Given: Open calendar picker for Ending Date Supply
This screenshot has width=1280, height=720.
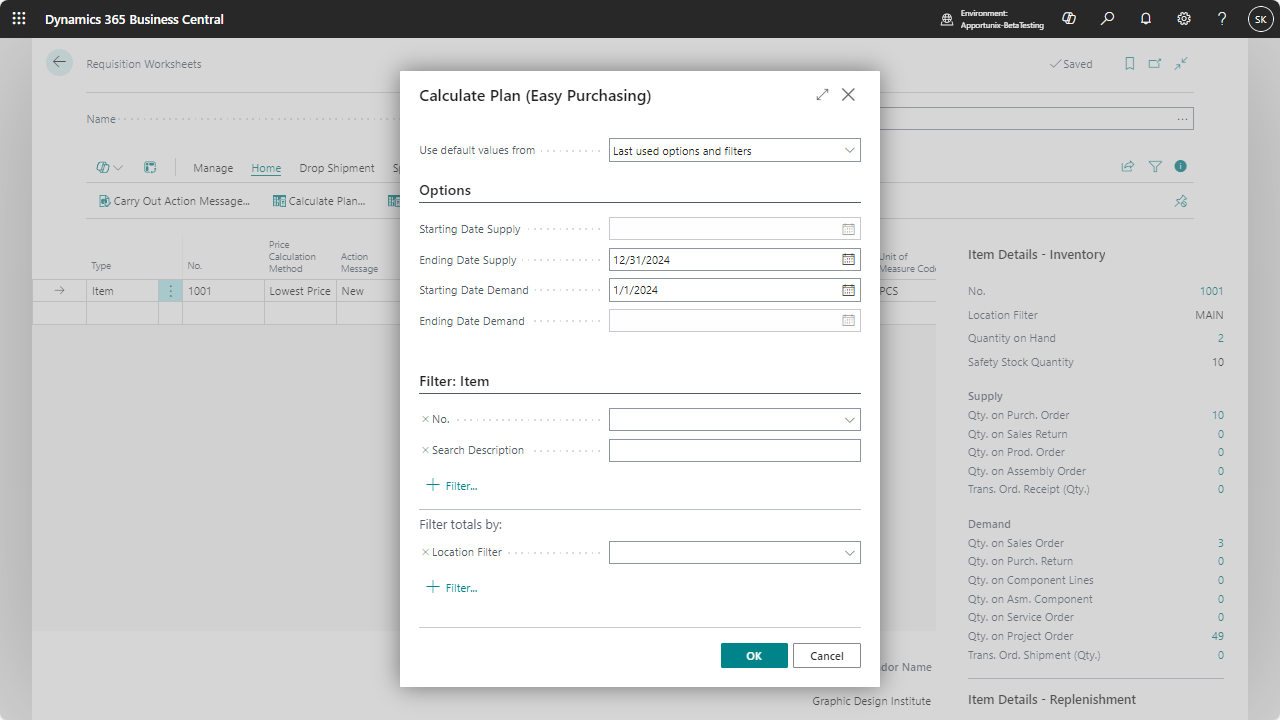Looking at the screenshot, I should click(x=848, y=260).
